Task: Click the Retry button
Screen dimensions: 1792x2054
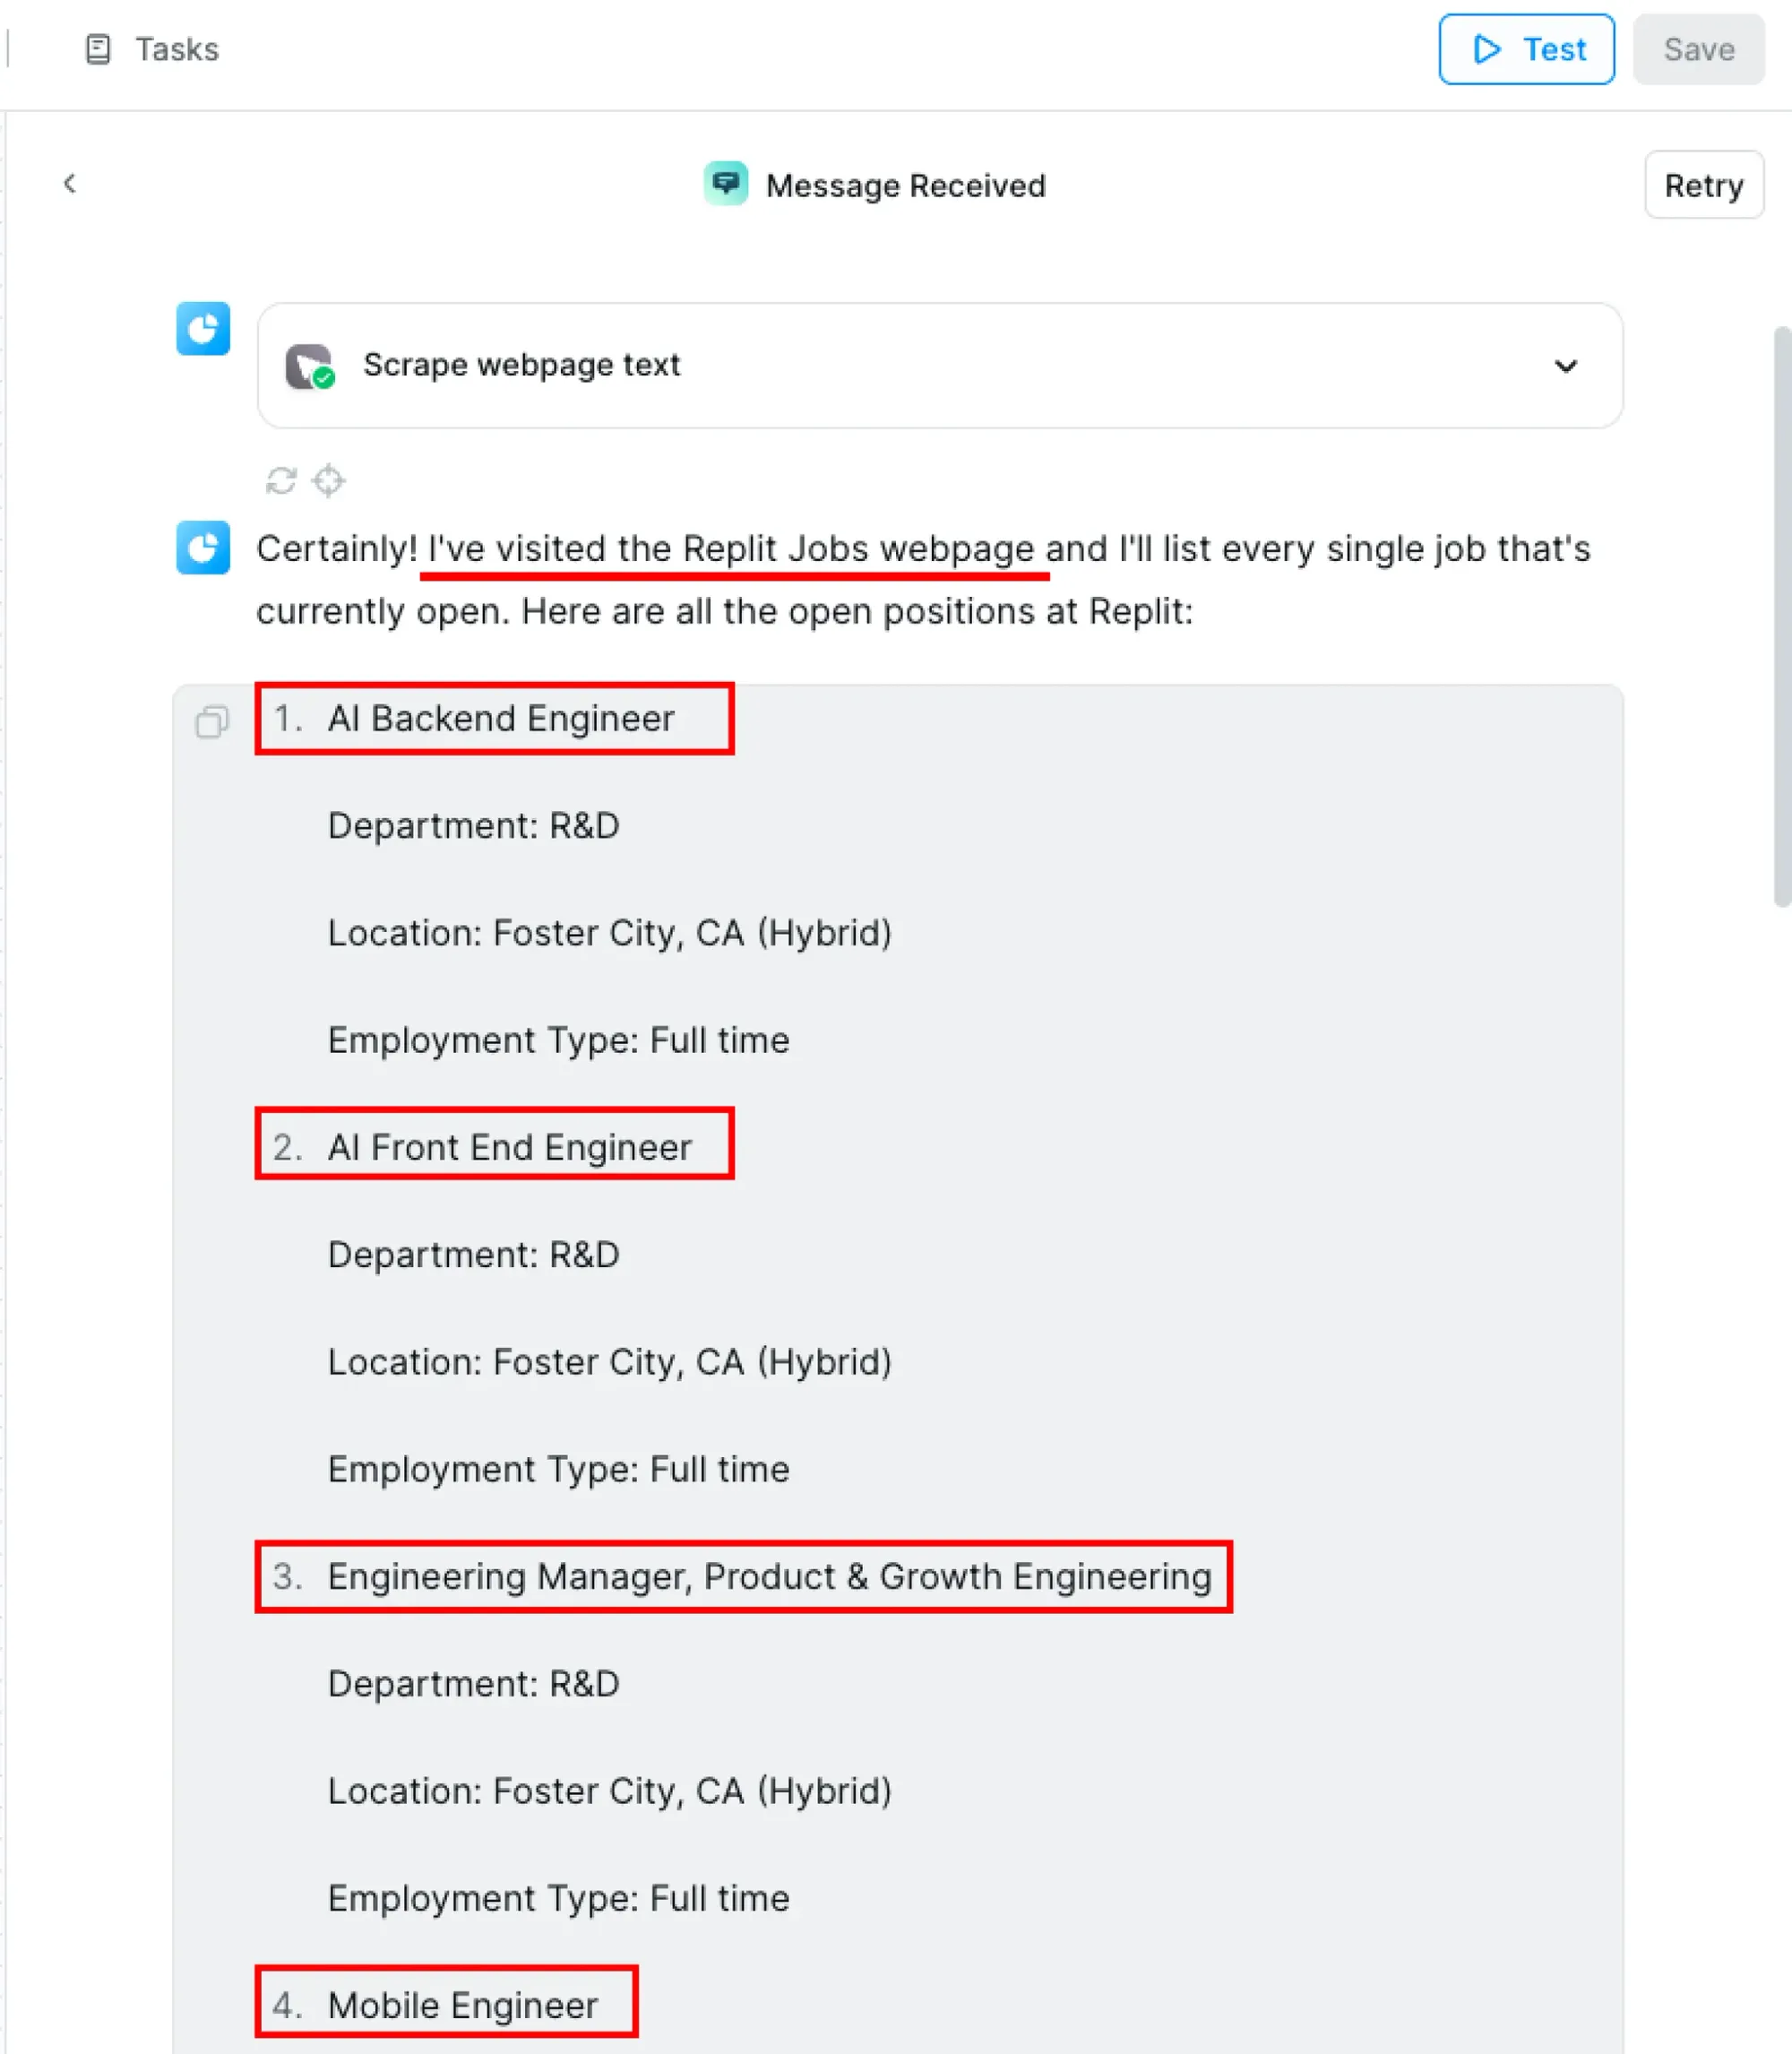Action: point(1703,185)
